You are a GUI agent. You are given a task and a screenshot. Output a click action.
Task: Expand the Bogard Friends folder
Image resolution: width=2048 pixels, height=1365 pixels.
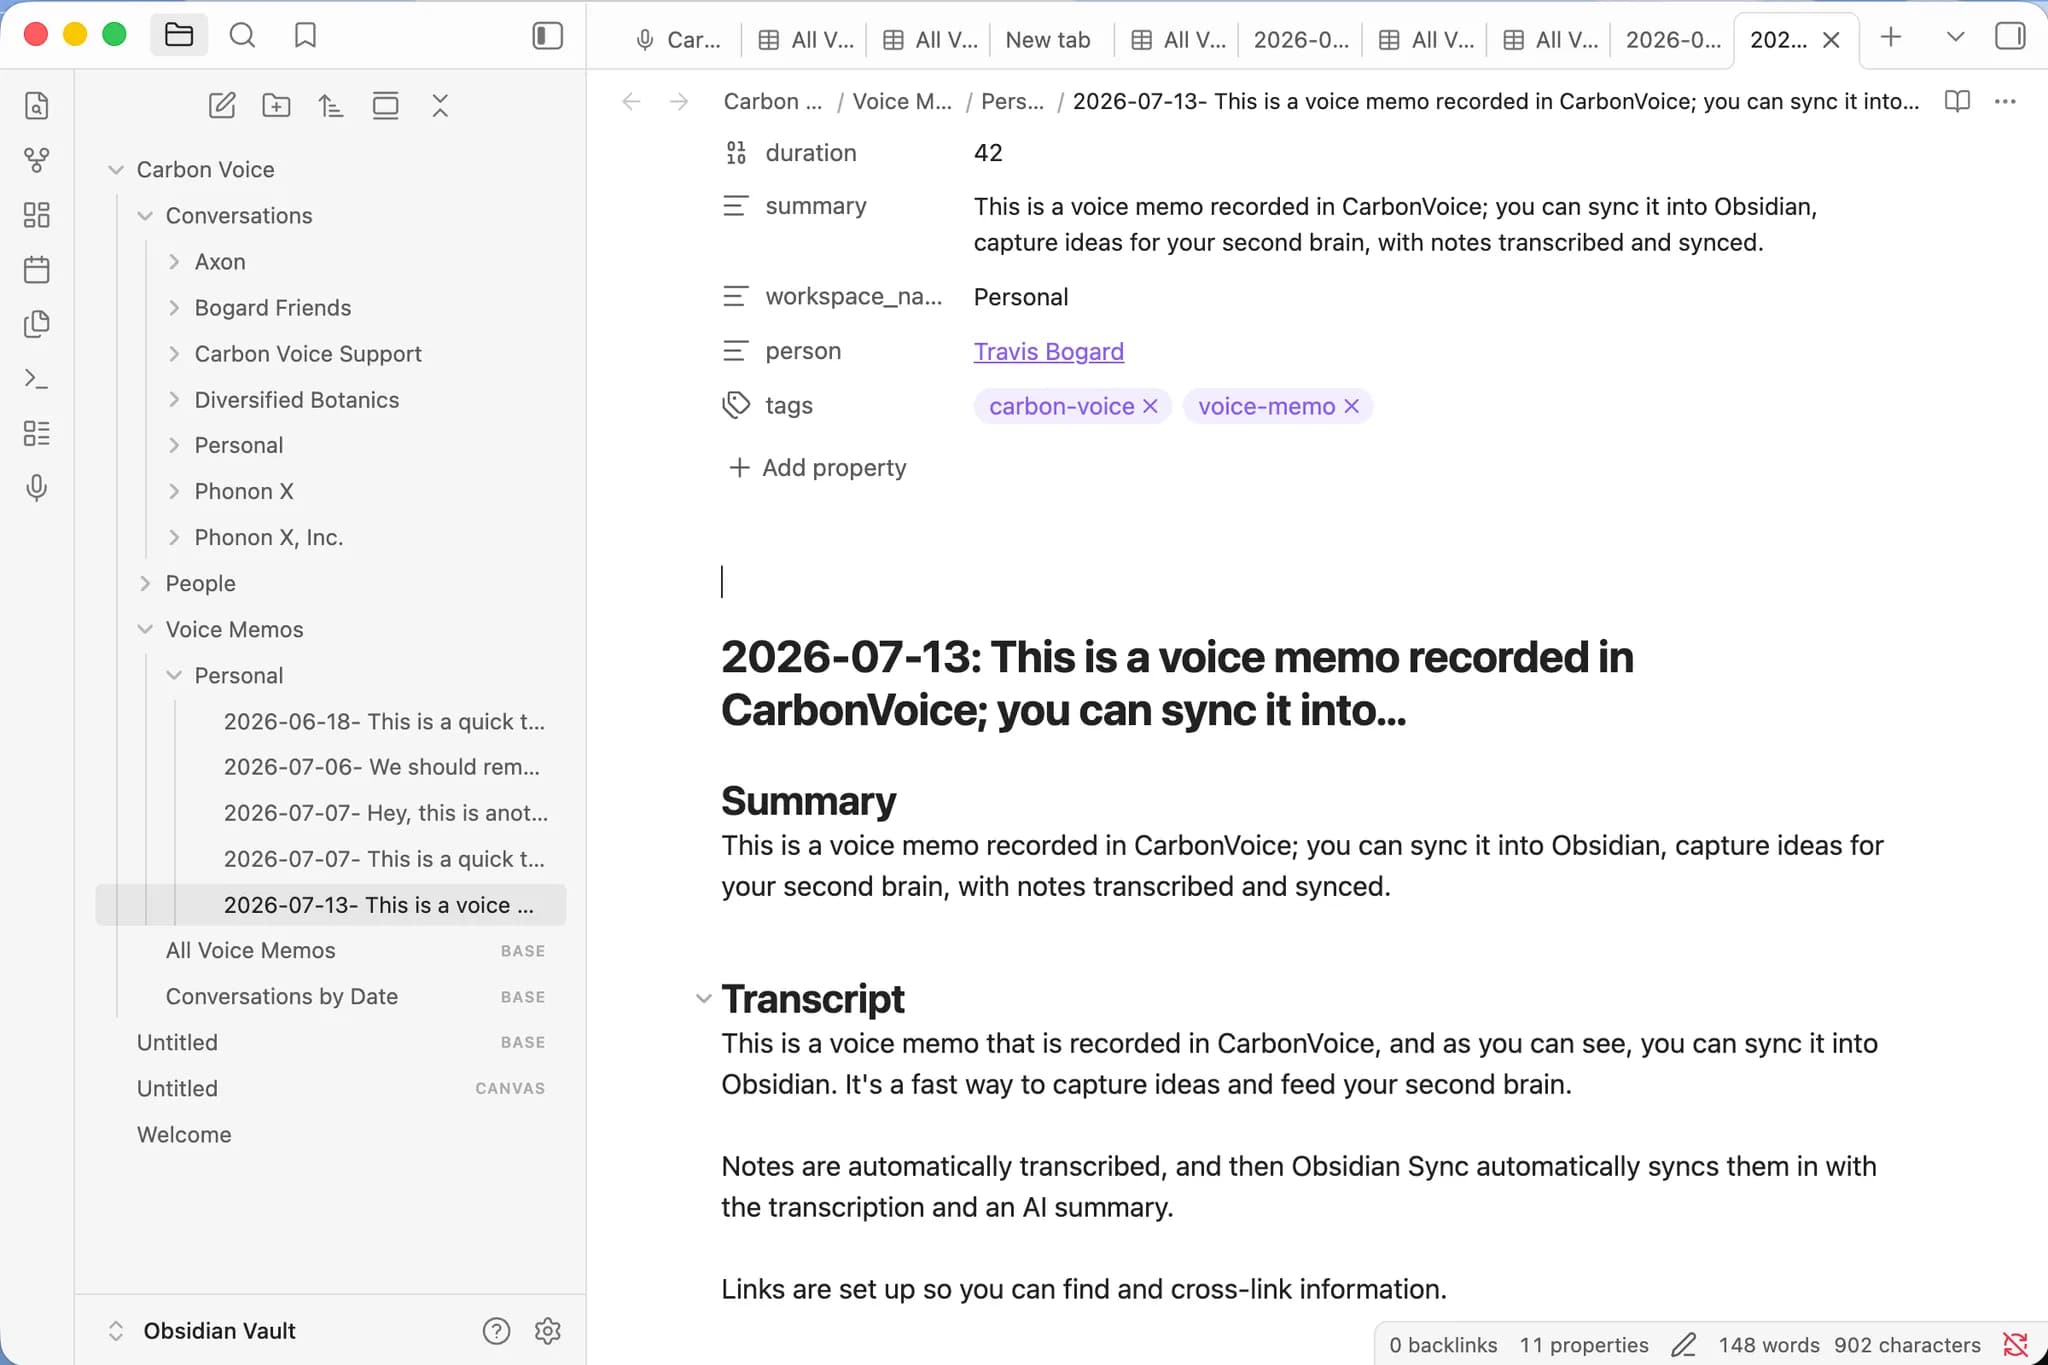pyautogui.click(x=174, y=308)
